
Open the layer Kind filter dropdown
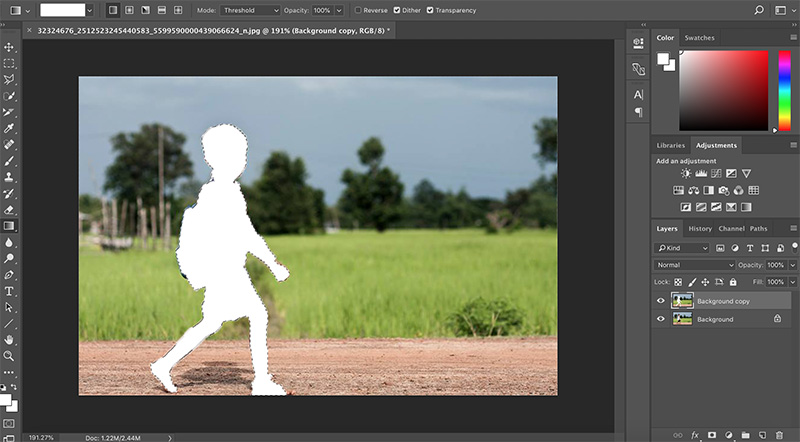tap(682, 248)
